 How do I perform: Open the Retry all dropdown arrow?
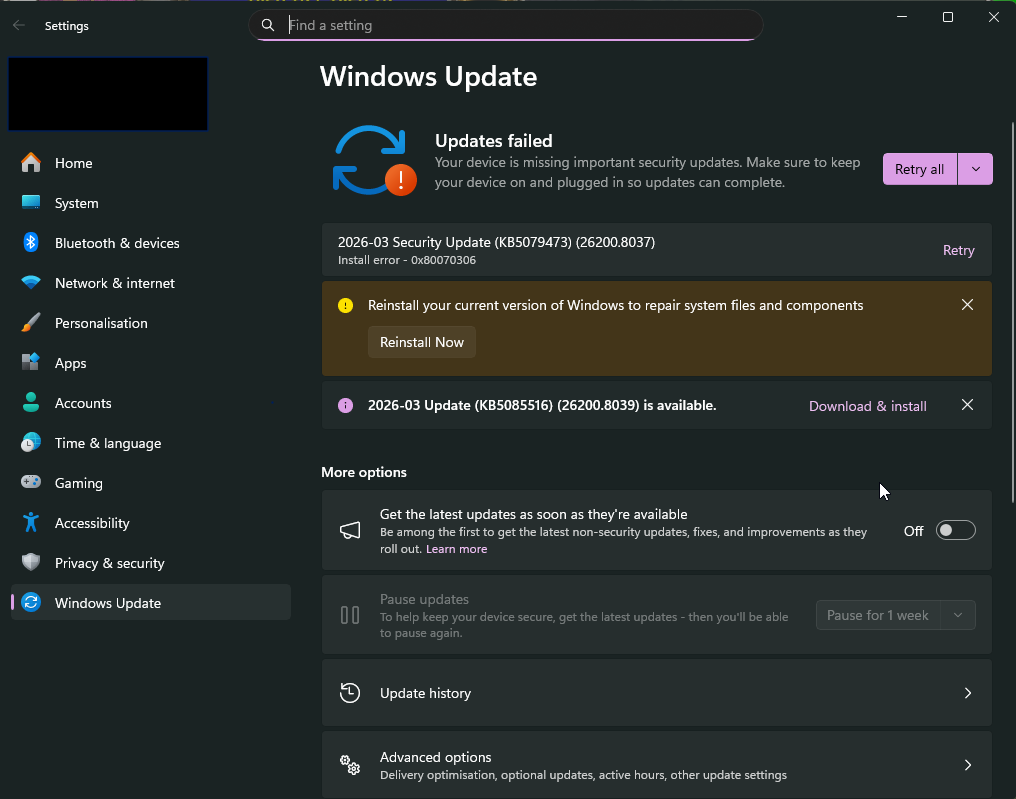pos(976,169)
